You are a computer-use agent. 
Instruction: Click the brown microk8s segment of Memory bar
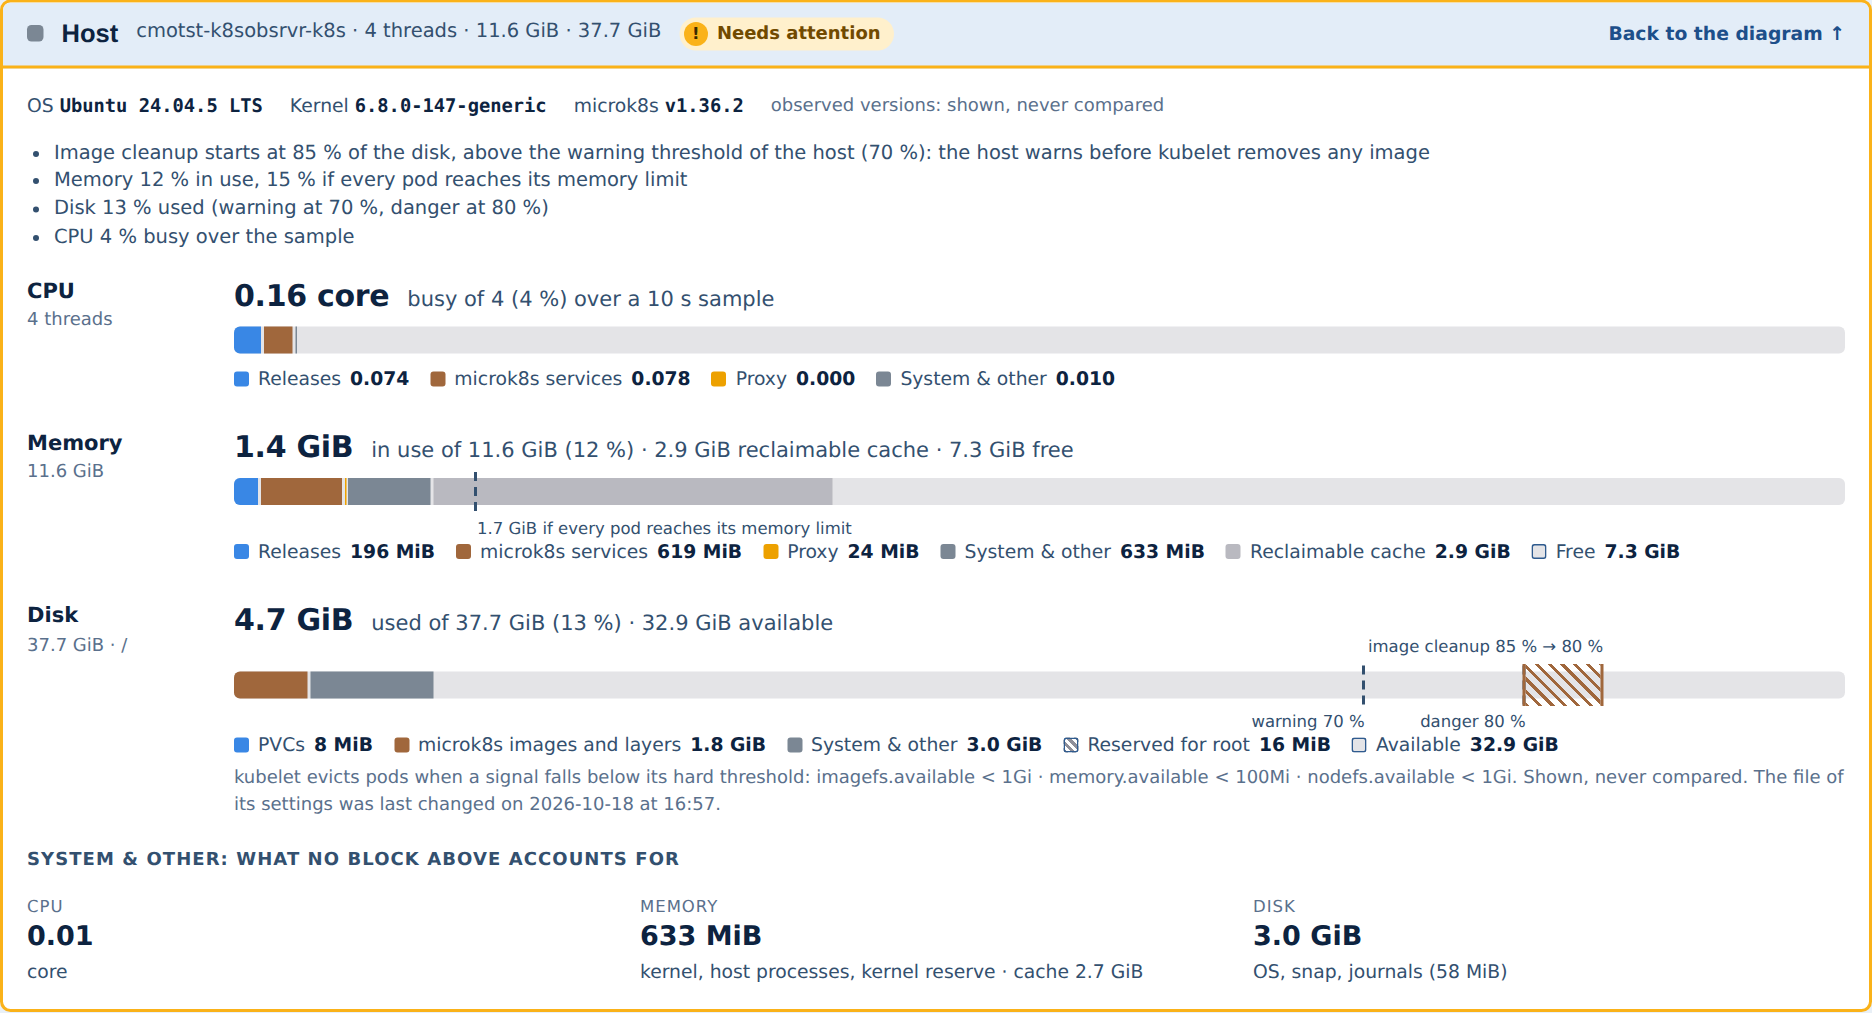click(x=302, y=492)
